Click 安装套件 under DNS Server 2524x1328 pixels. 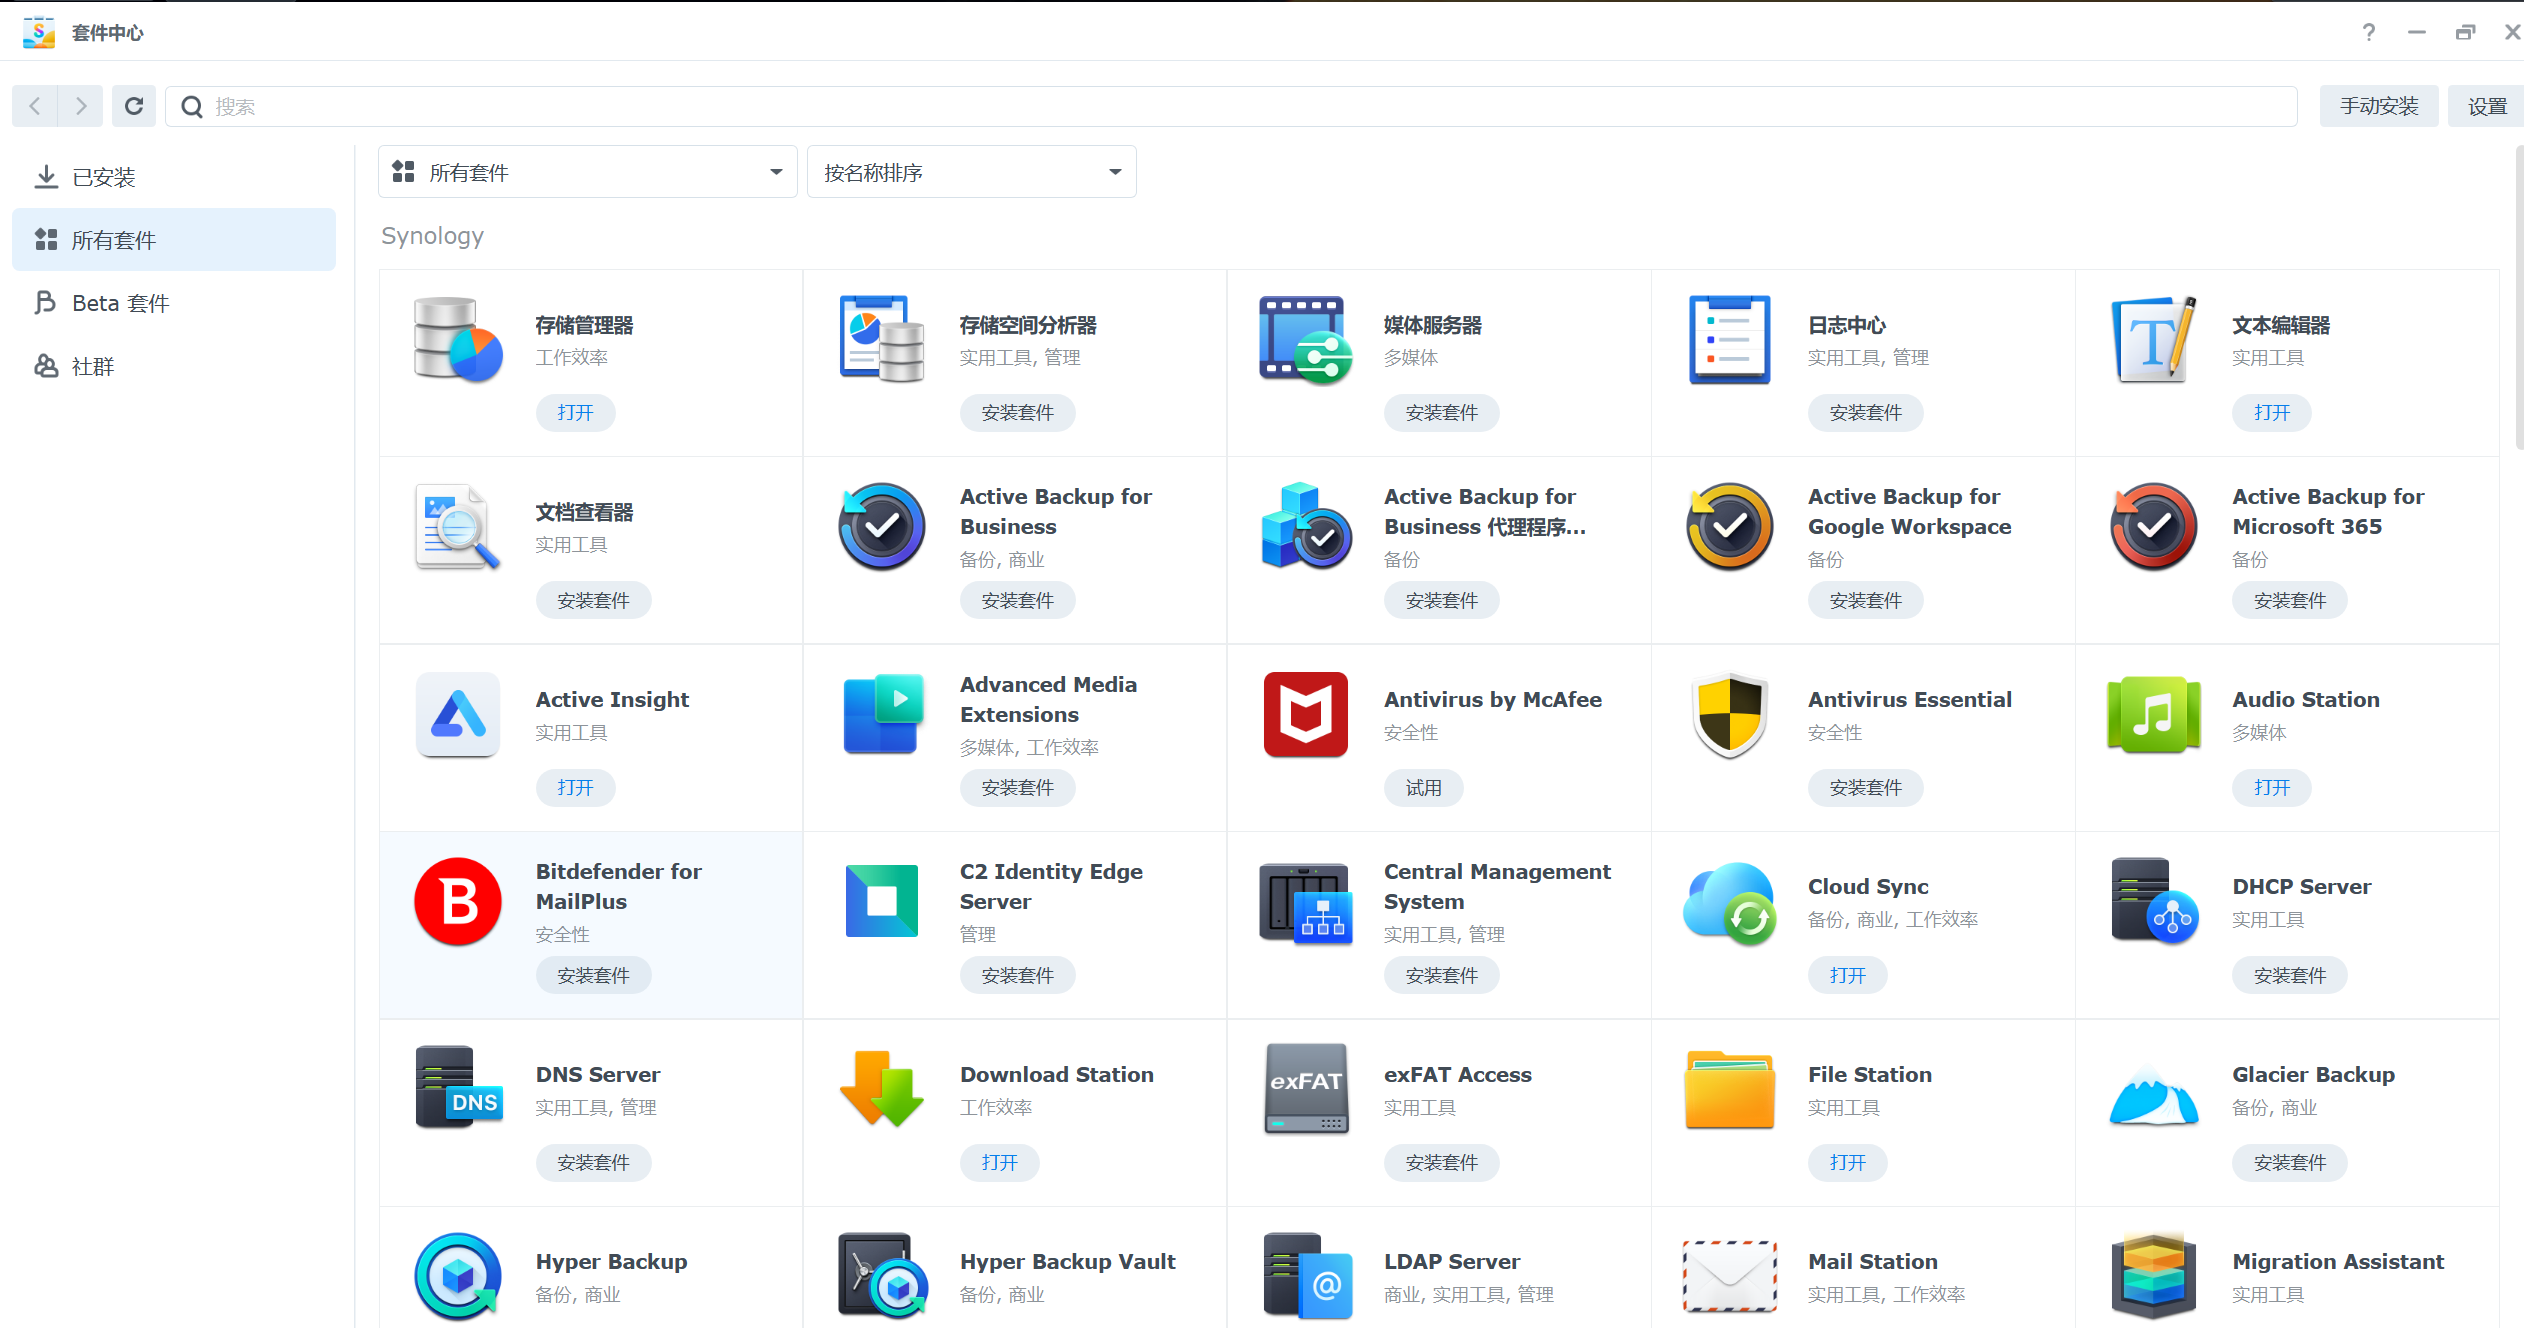[593, 1162]
